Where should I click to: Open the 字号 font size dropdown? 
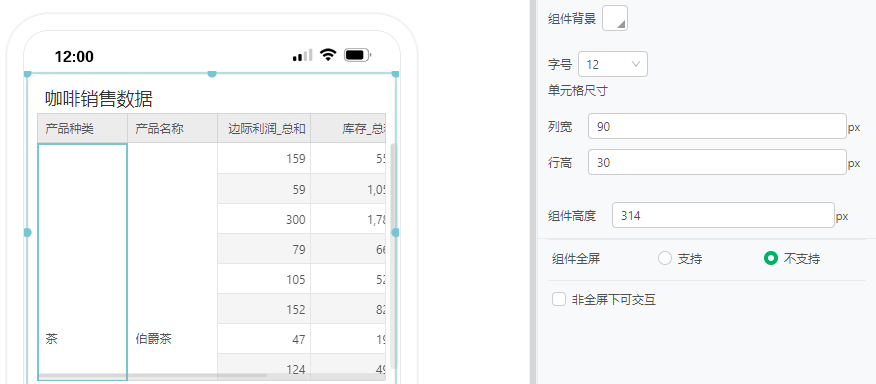[613, 64]
